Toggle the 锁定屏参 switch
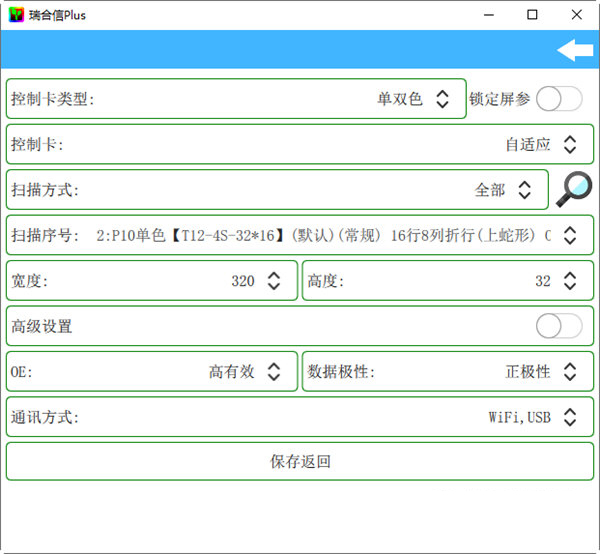The image size is (600, 554). click(x=558, y=99)
